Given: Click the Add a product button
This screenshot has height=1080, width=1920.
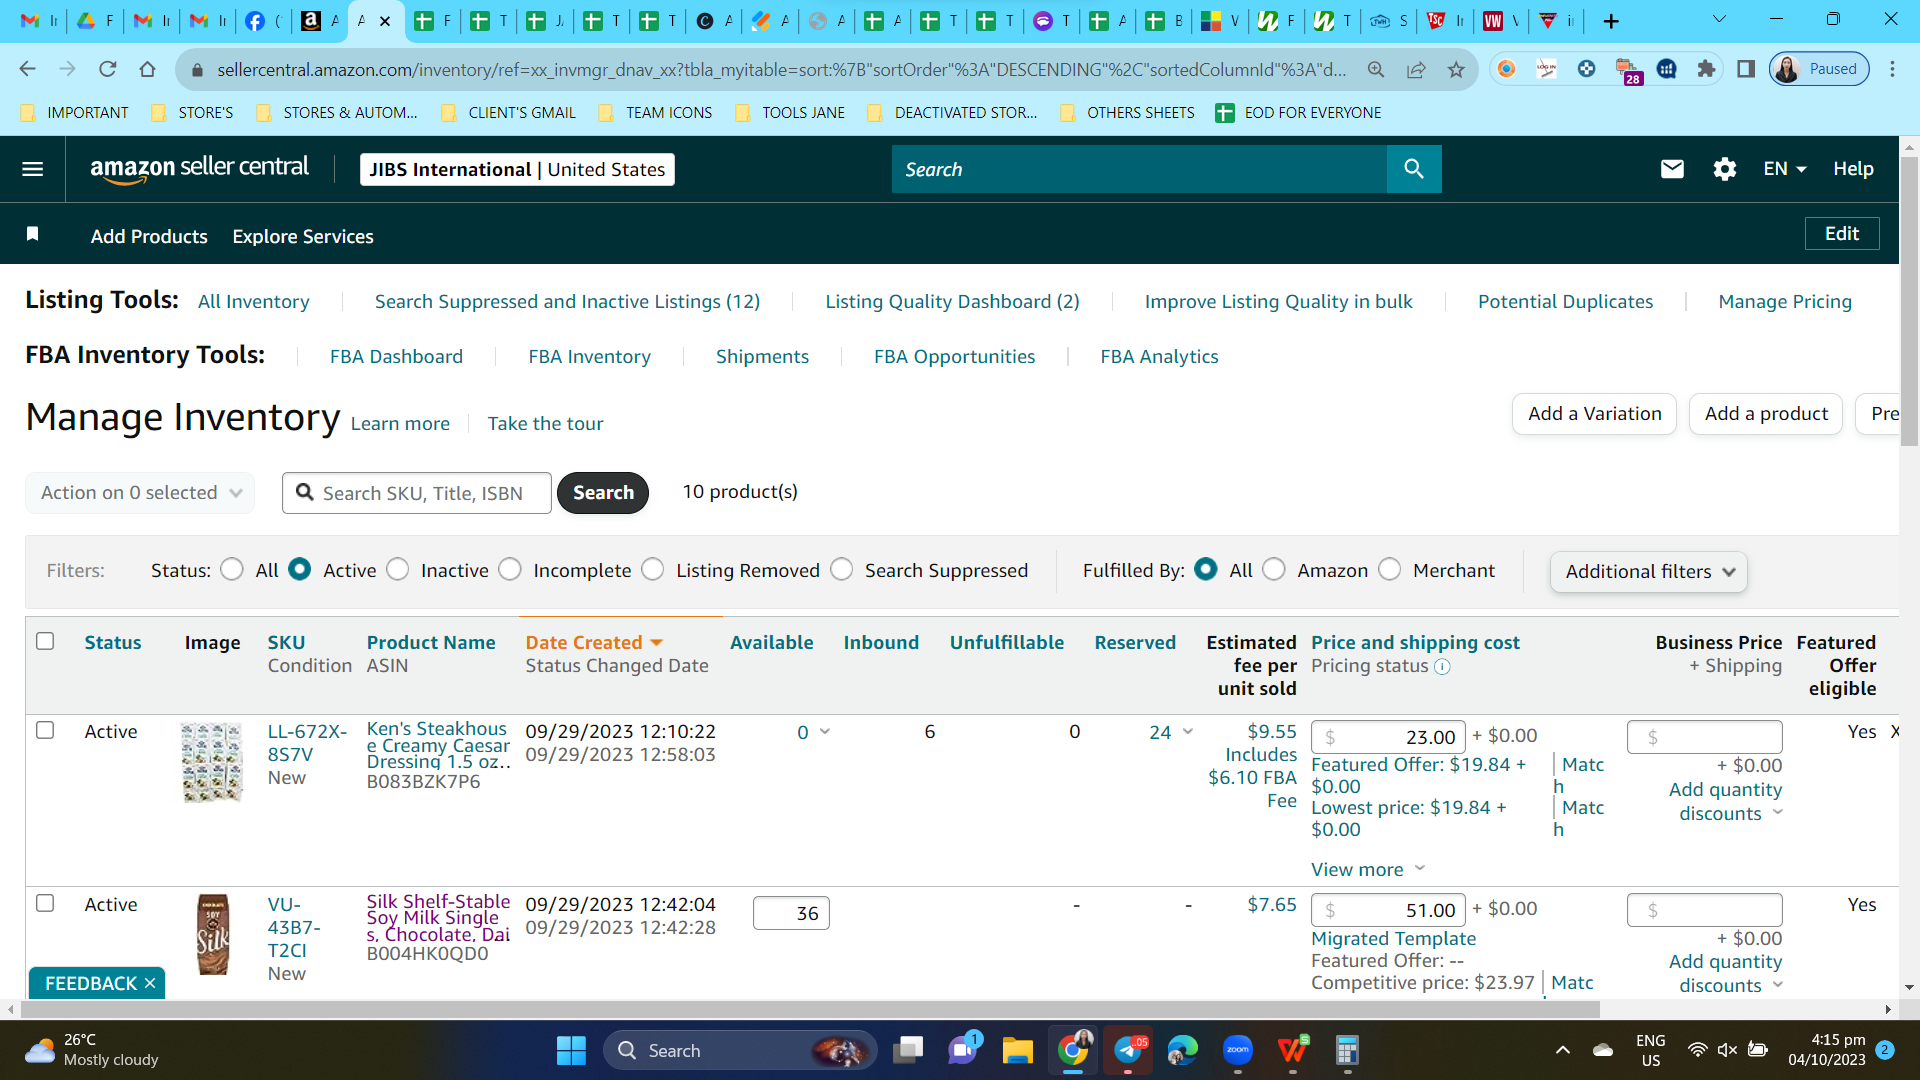Looking at the screenshot, I should 1766,414.
